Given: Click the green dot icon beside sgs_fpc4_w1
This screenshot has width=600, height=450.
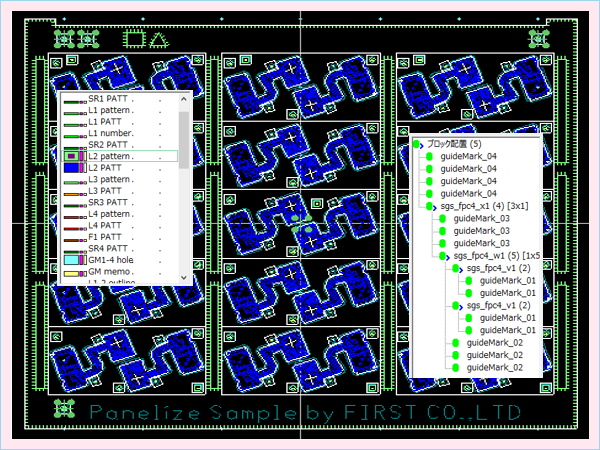Looking at the screenshot, I should [x=443, y=255].
